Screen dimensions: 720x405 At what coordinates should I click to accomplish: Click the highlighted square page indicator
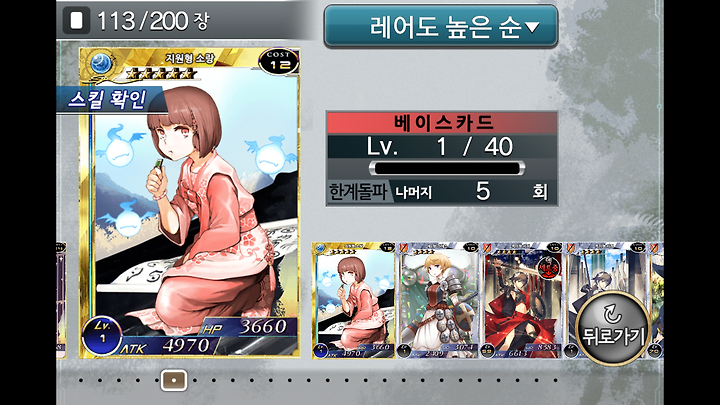pyautogui.click(x=174, y=380)
